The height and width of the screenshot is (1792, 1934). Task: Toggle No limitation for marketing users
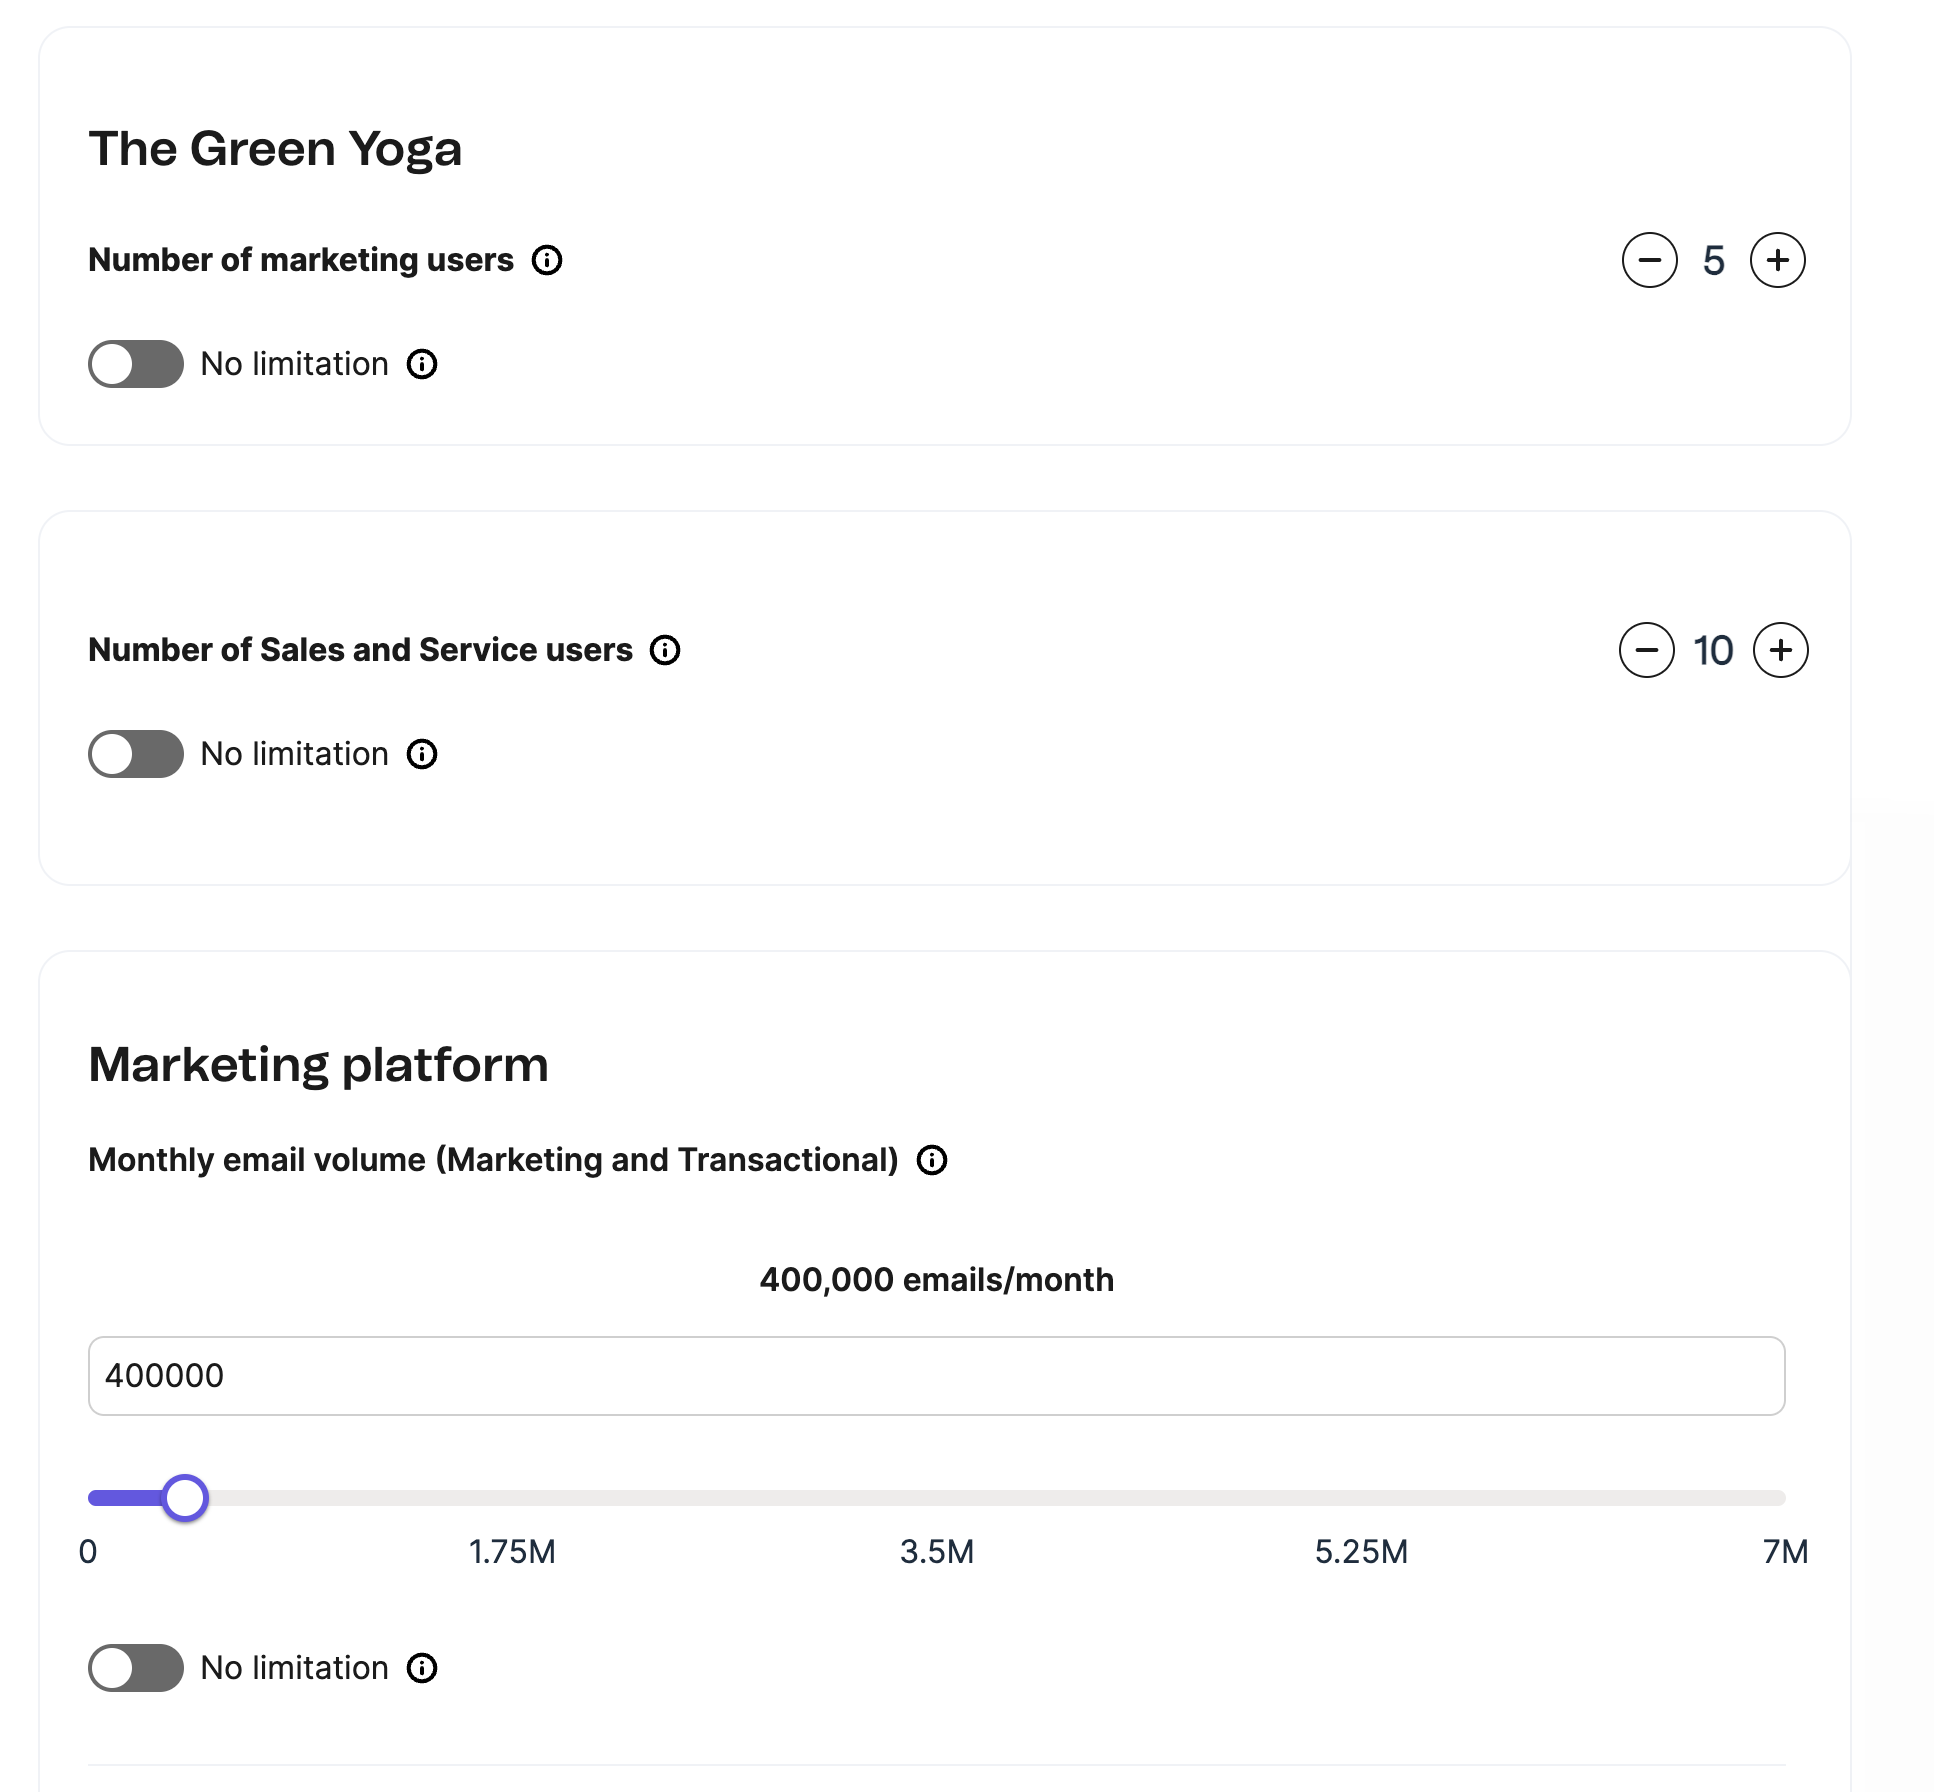coord(136,364)
